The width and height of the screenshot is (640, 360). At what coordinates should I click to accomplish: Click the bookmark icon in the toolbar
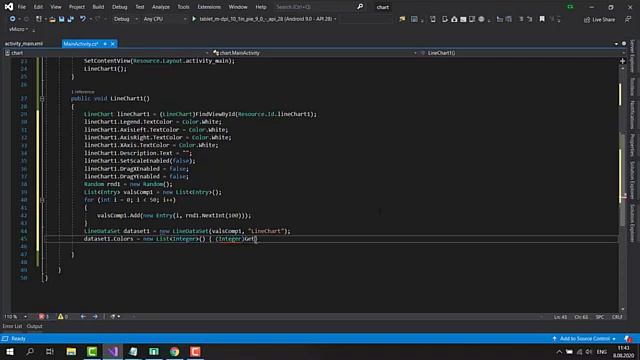pyautogui.click(x=542, y=19)
